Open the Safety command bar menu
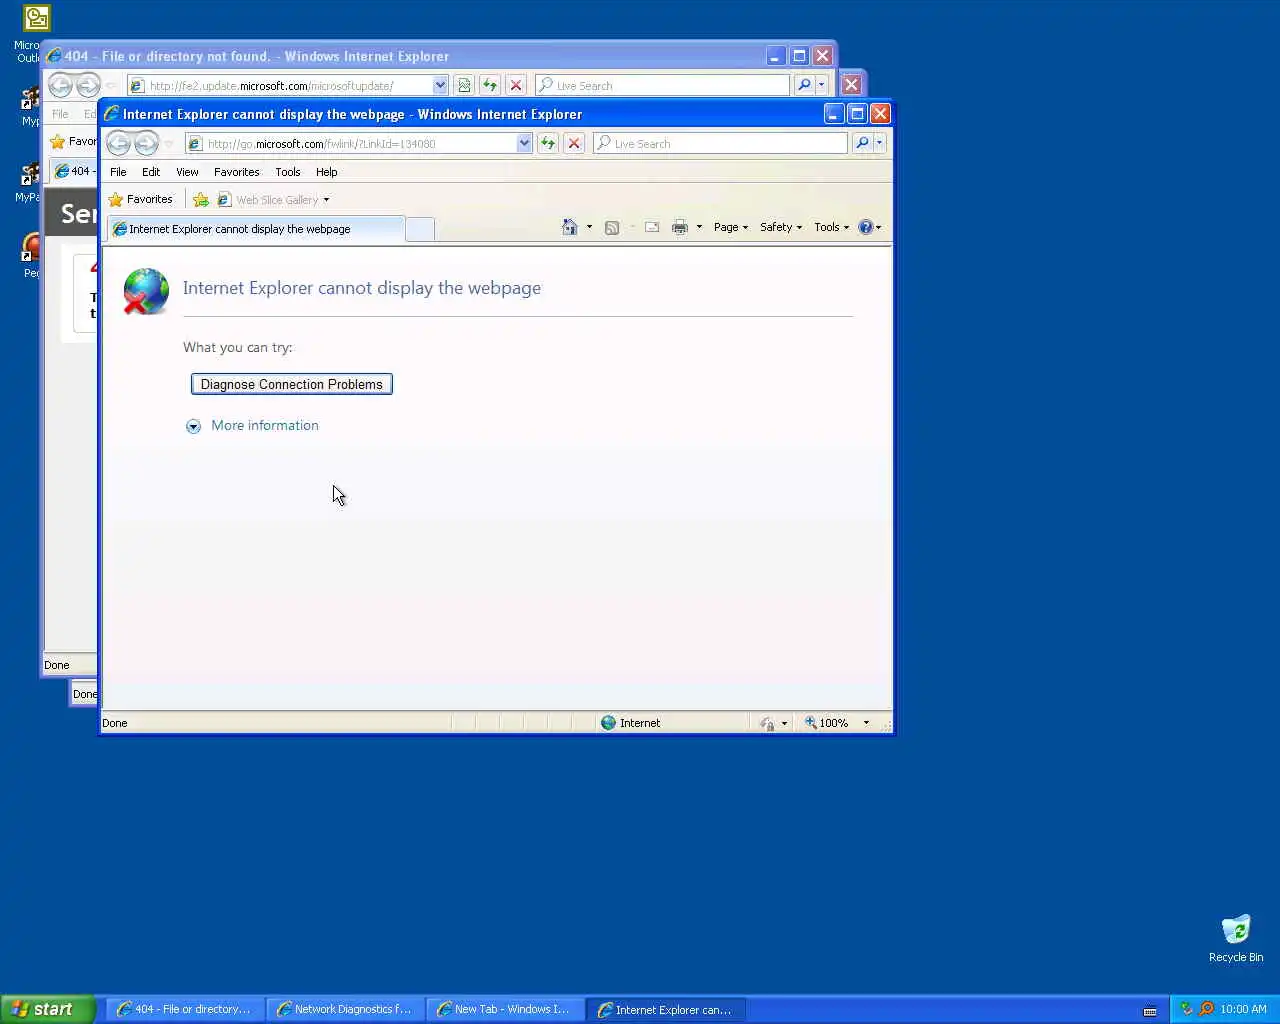The width and height of the screenshot is (1280, 1024). pyautogui.click(x=781, y=227)
